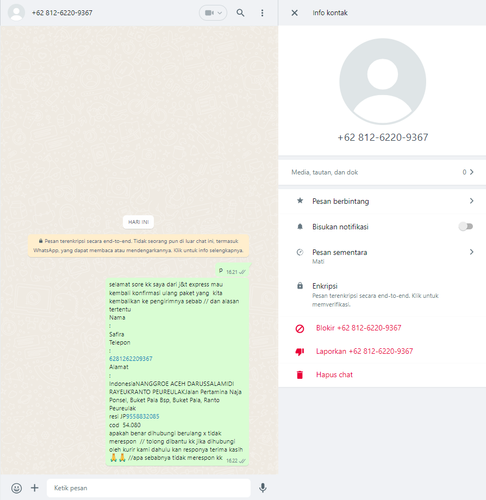Open the phone link 6281262209367 in message

tap(131, 359)
